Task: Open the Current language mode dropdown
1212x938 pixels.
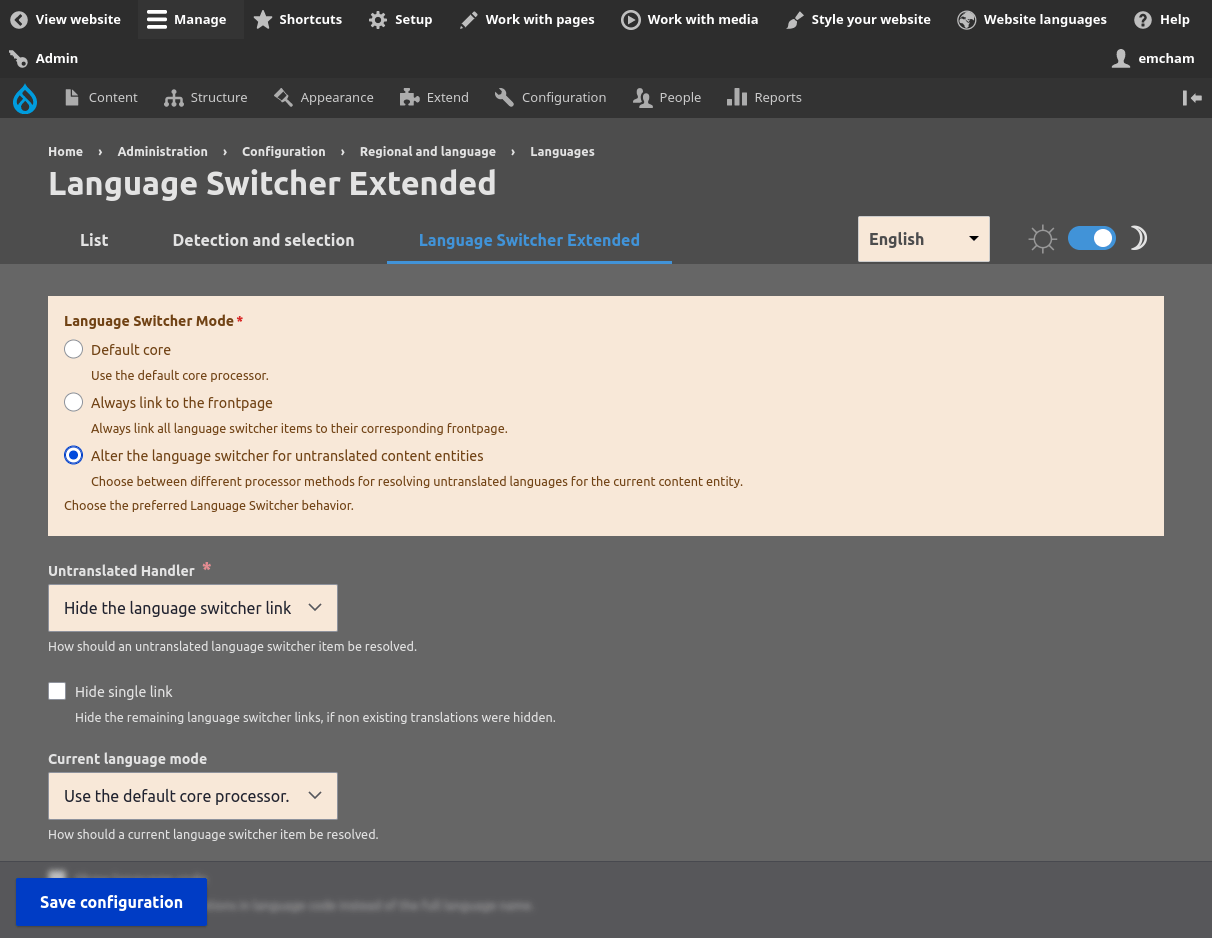Action: pyautogui.click(x=192, y=795)
